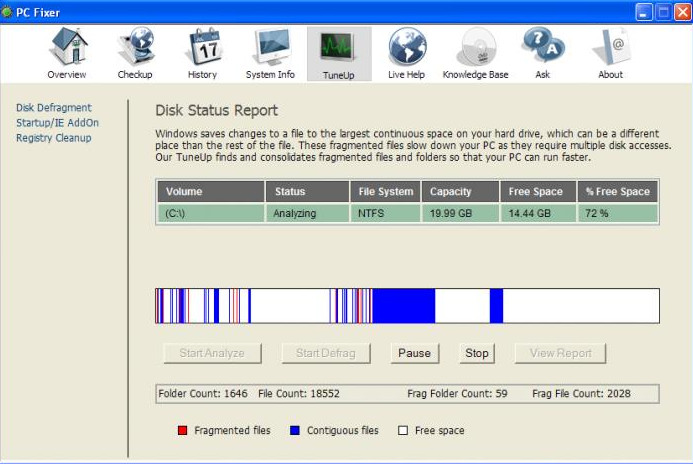The height and width of the screenshot is (464, 693).
Task: Click the Disk Status Report heading
Action: click(217, 110)
